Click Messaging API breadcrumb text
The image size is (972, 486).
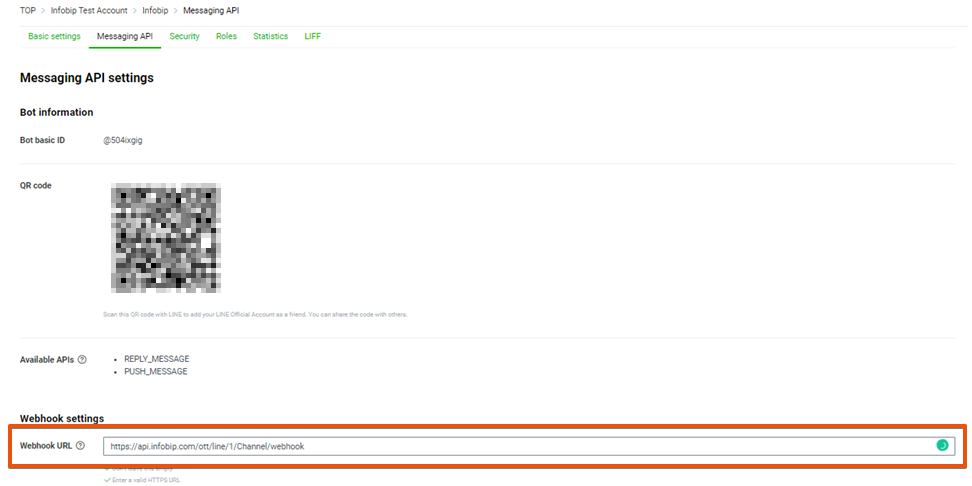click(211, 11)
